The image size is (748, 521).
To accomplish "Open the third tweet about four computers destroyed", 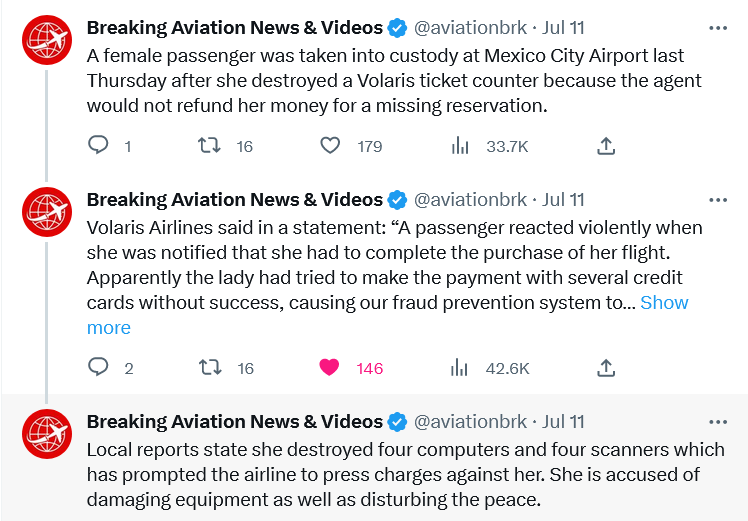I will pos(400,473).
